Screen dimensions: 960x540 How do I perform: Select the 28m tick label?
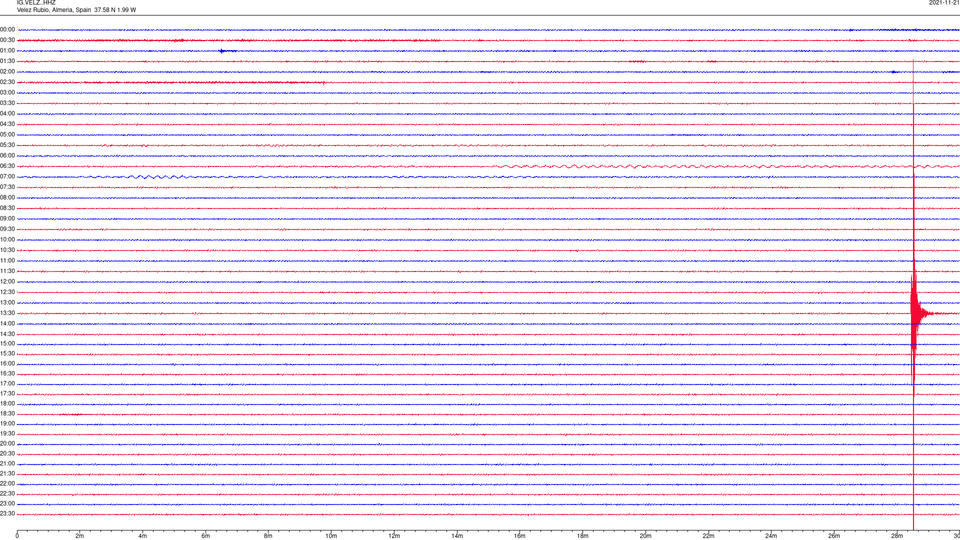click(x=897, y=536)
